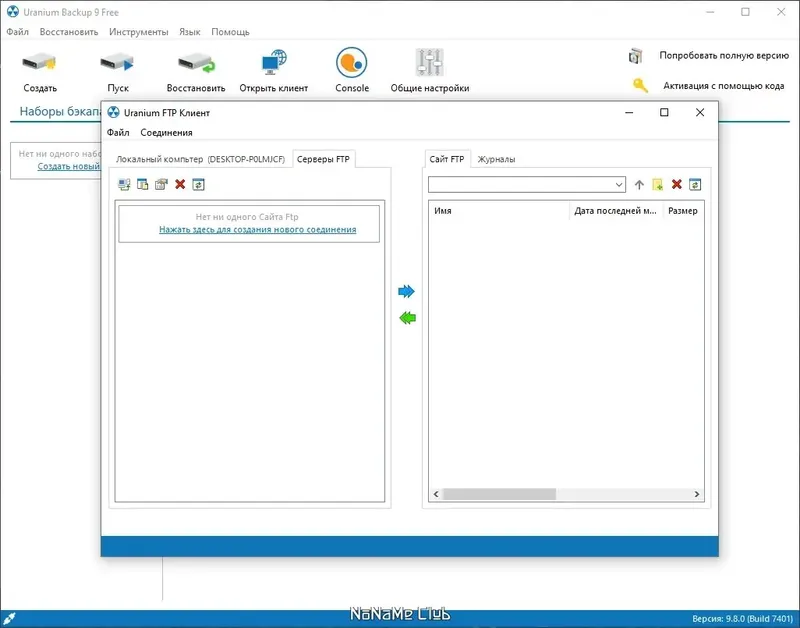Image resolution: width=800 pixels, height=628 pixels.
Task: Create new folder on FTP site
Action: point(658,185)
